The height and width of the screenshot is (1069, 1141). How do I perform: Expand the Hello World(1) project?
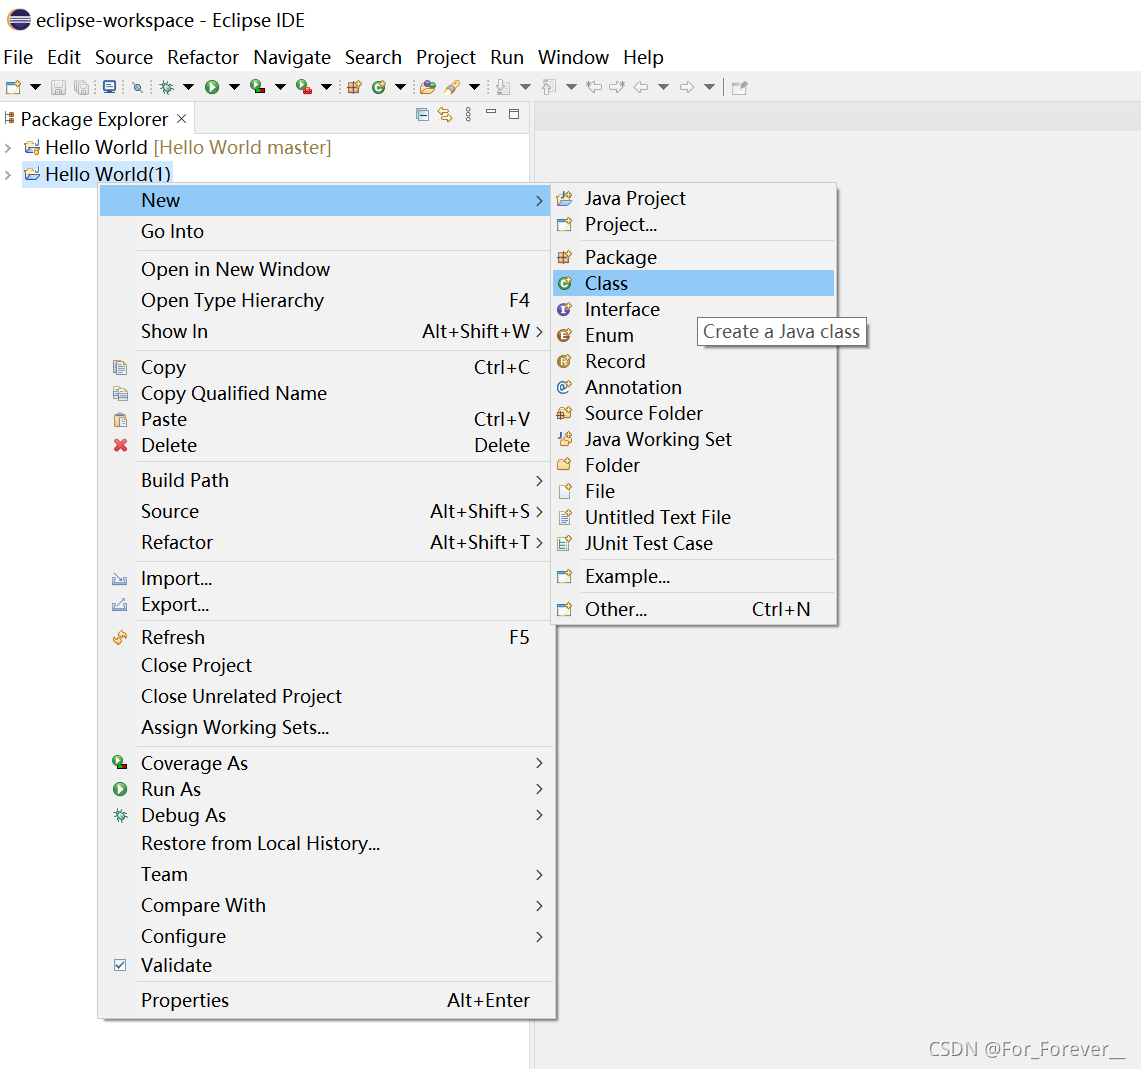(x=8, y=175)
